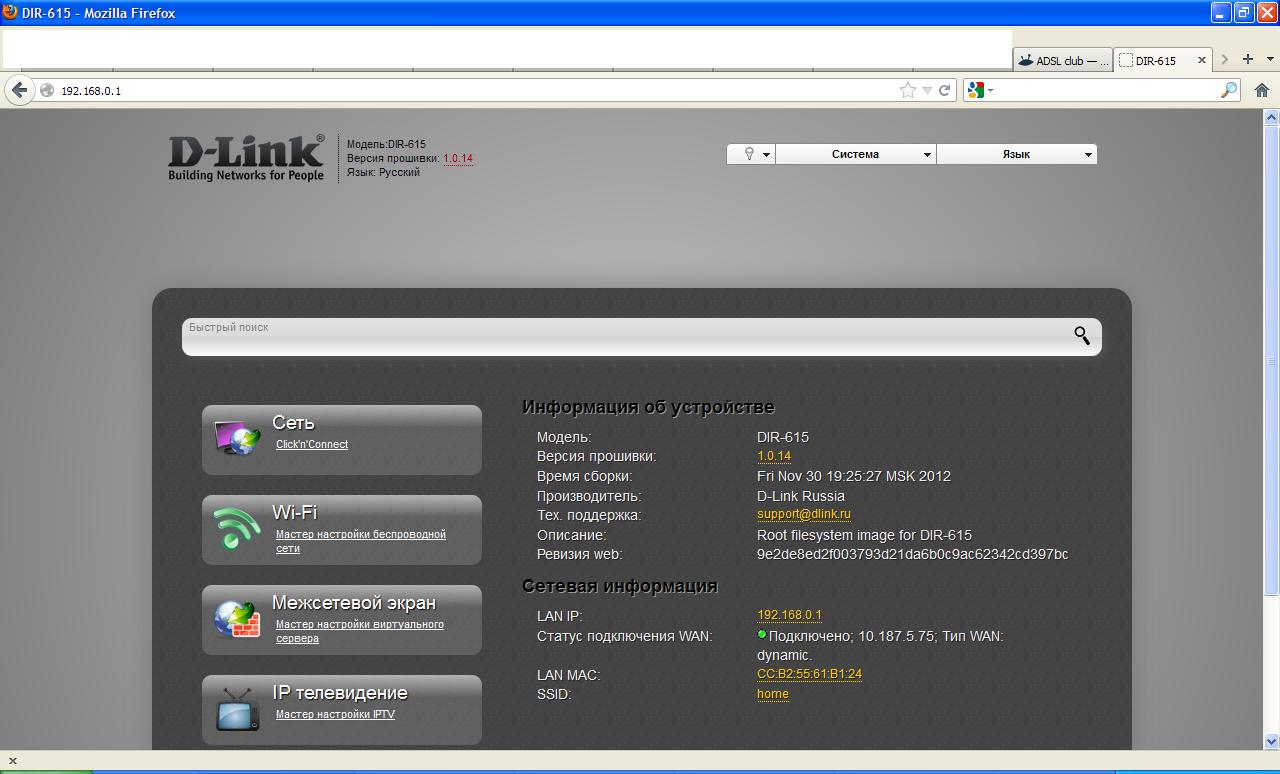This screenshot has width=1280, height=774.
Task: Open the light bulb notifications dropdown
Action: [751, 154]
